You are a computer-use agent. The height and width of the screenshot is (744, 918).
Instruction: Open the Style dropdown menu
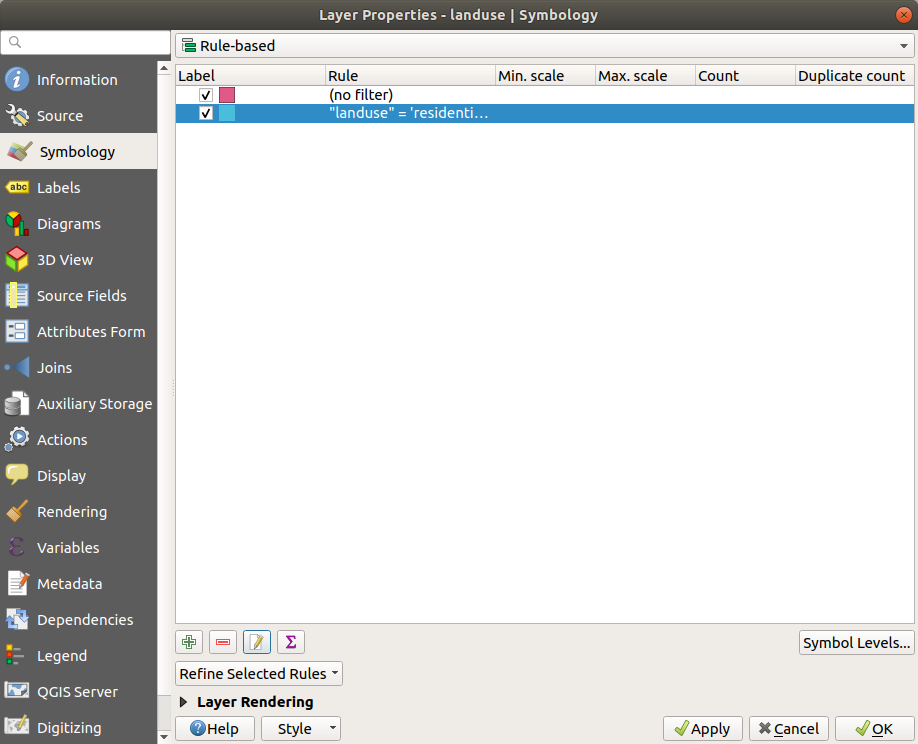pyautogui.click(x=301, y=729)
